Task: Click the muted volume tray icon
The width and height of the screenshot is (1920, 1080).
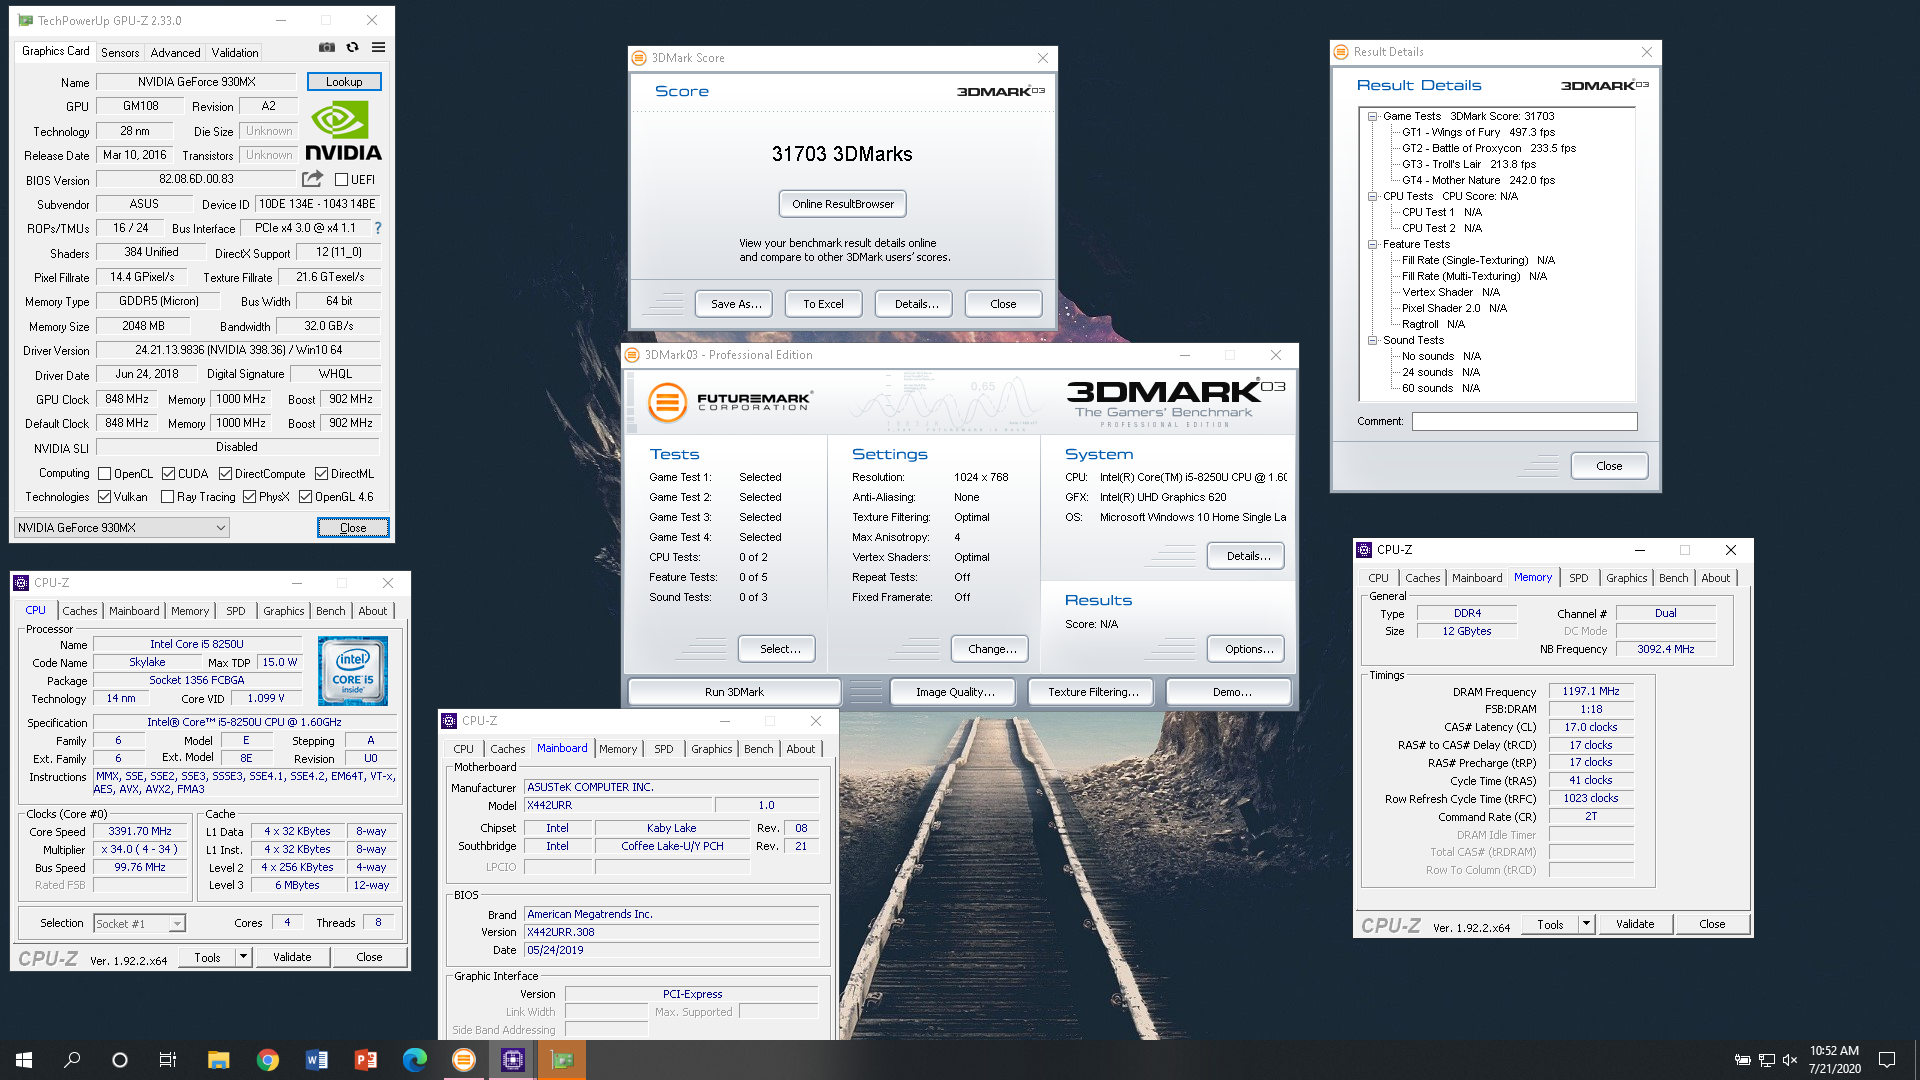Action: click(x=1790, y=1060)
